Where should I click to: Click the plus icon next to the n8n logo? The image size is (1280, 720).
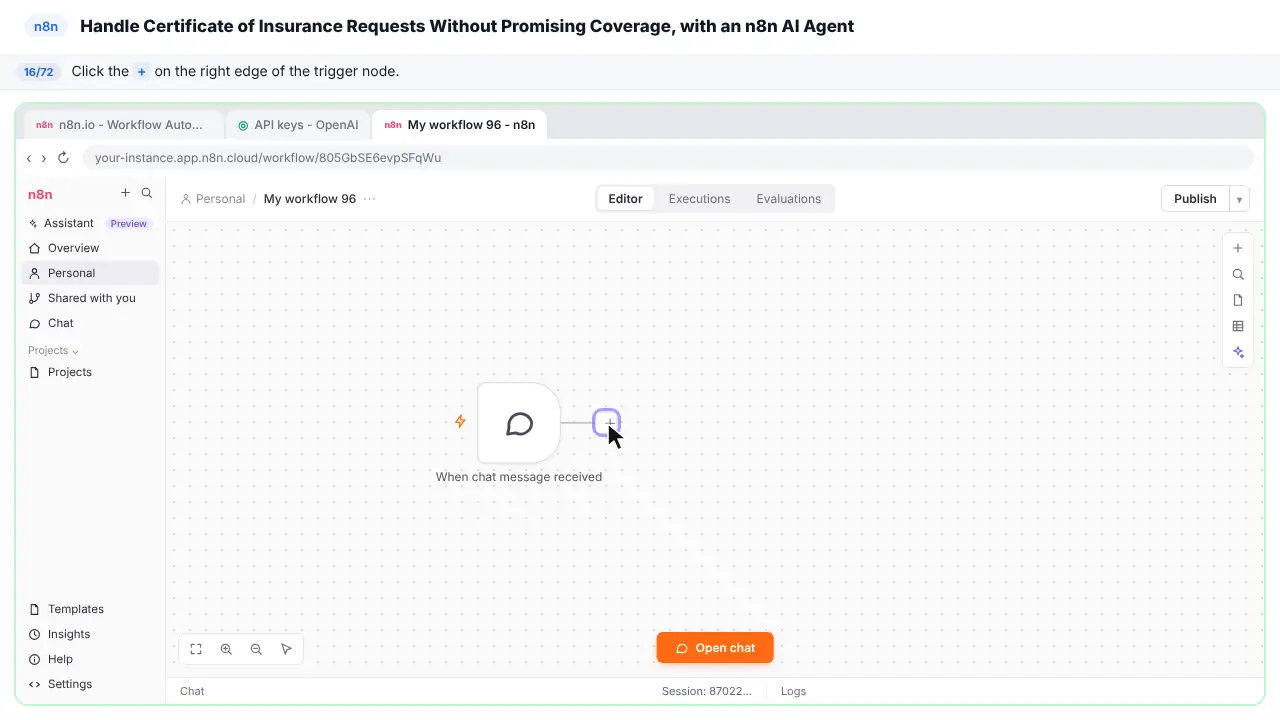coord(125,193)
